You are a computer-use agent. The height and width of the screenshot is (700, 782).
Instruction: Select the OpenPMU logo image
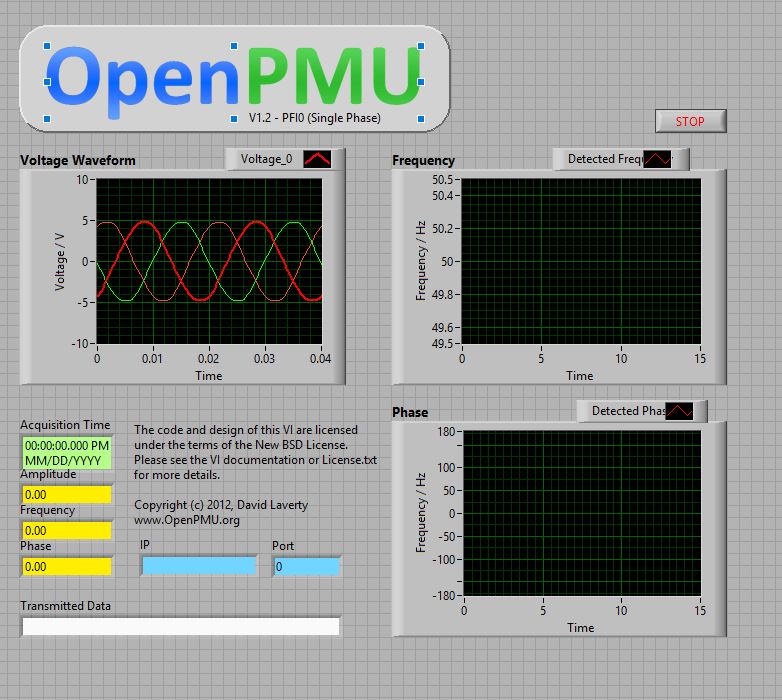click(x=234, y=82)
